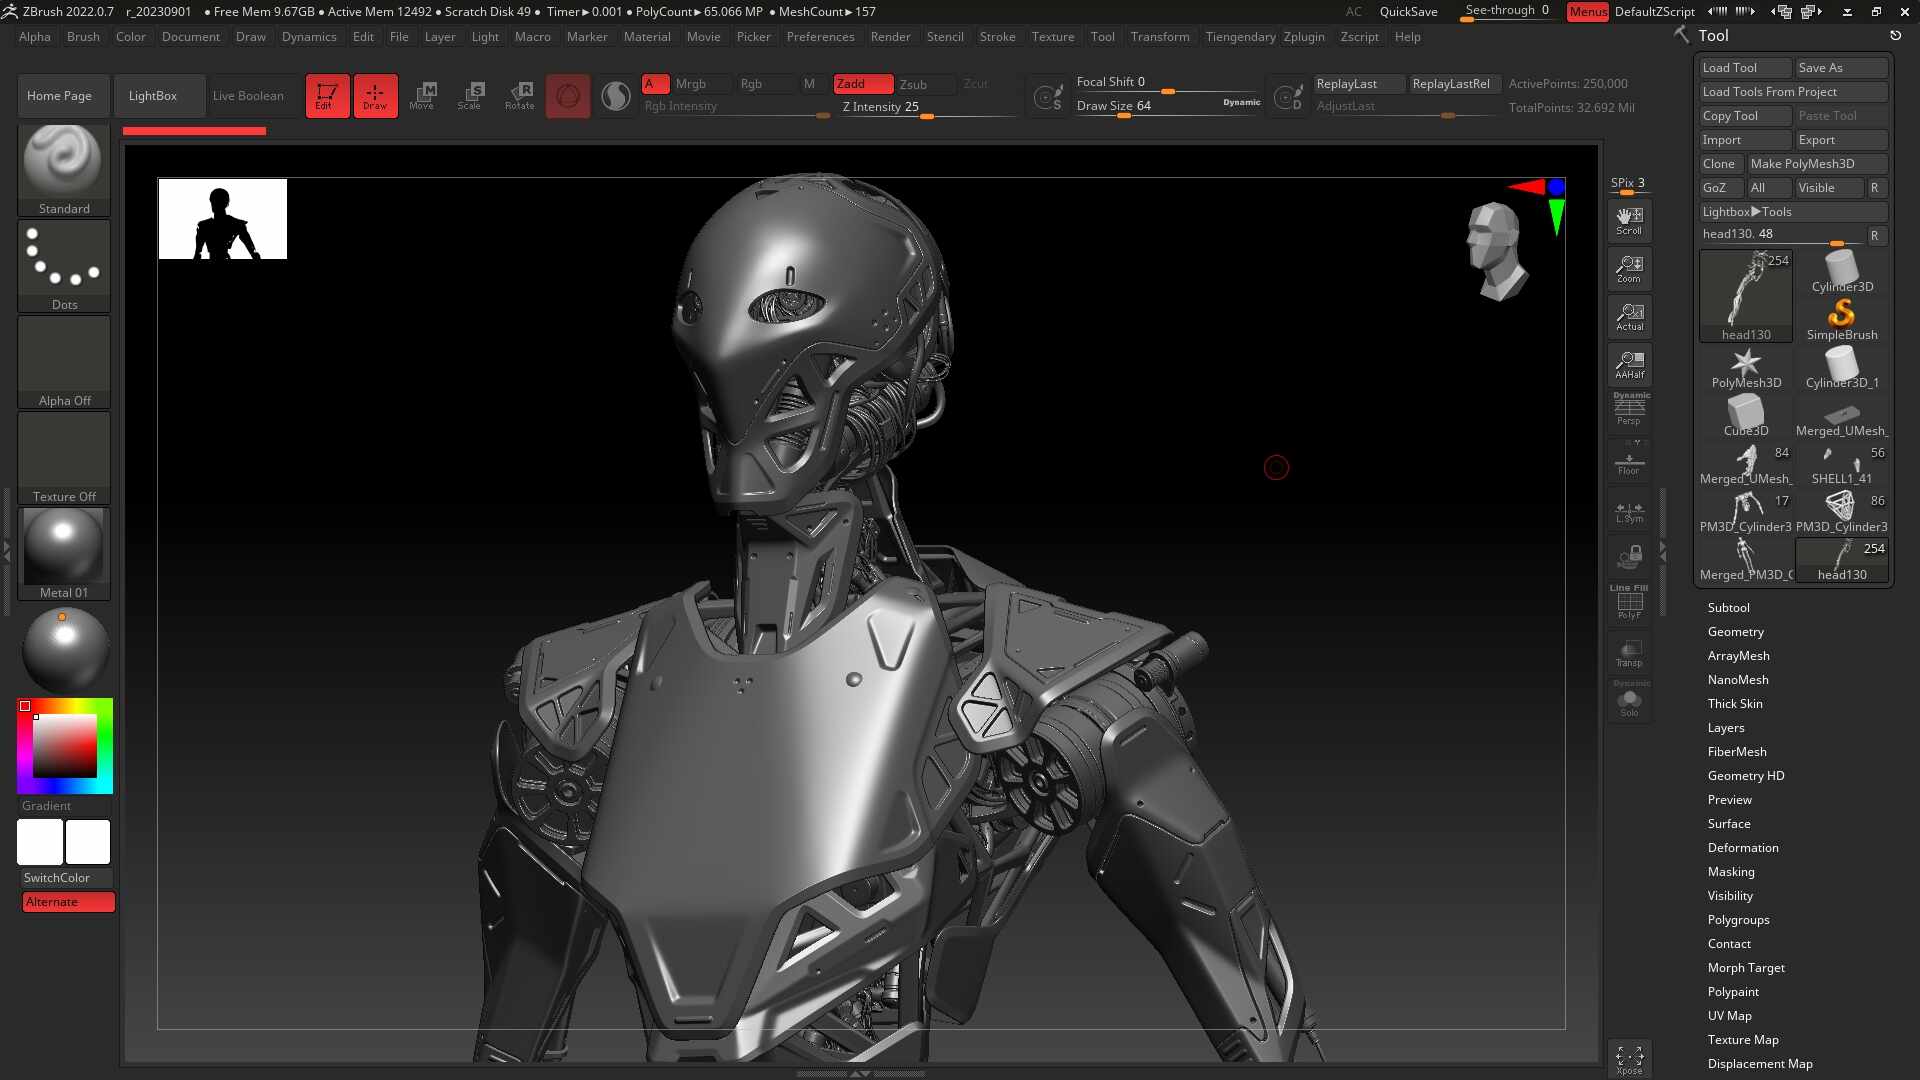This screenshot has width=1920, height=1080.
Task: Select the PolyMesh3D star tool
Action: pos(1746,367)
